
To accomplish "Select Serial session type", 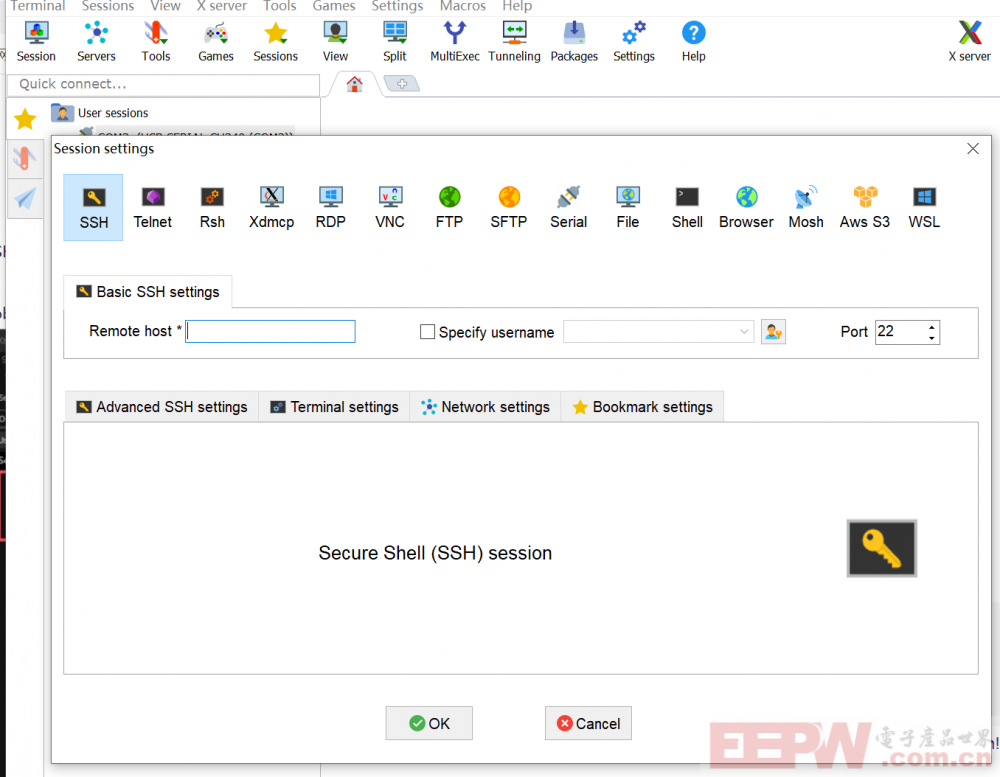I will [x=568, y=207].
